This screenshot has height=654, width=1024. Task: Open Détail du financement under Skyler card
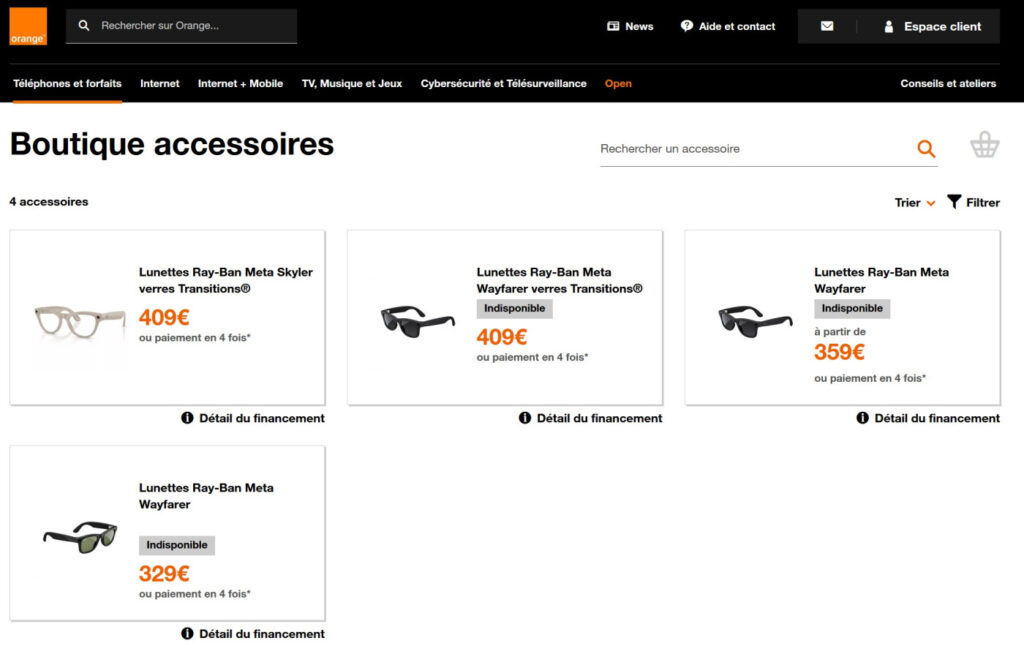[261, 418]
